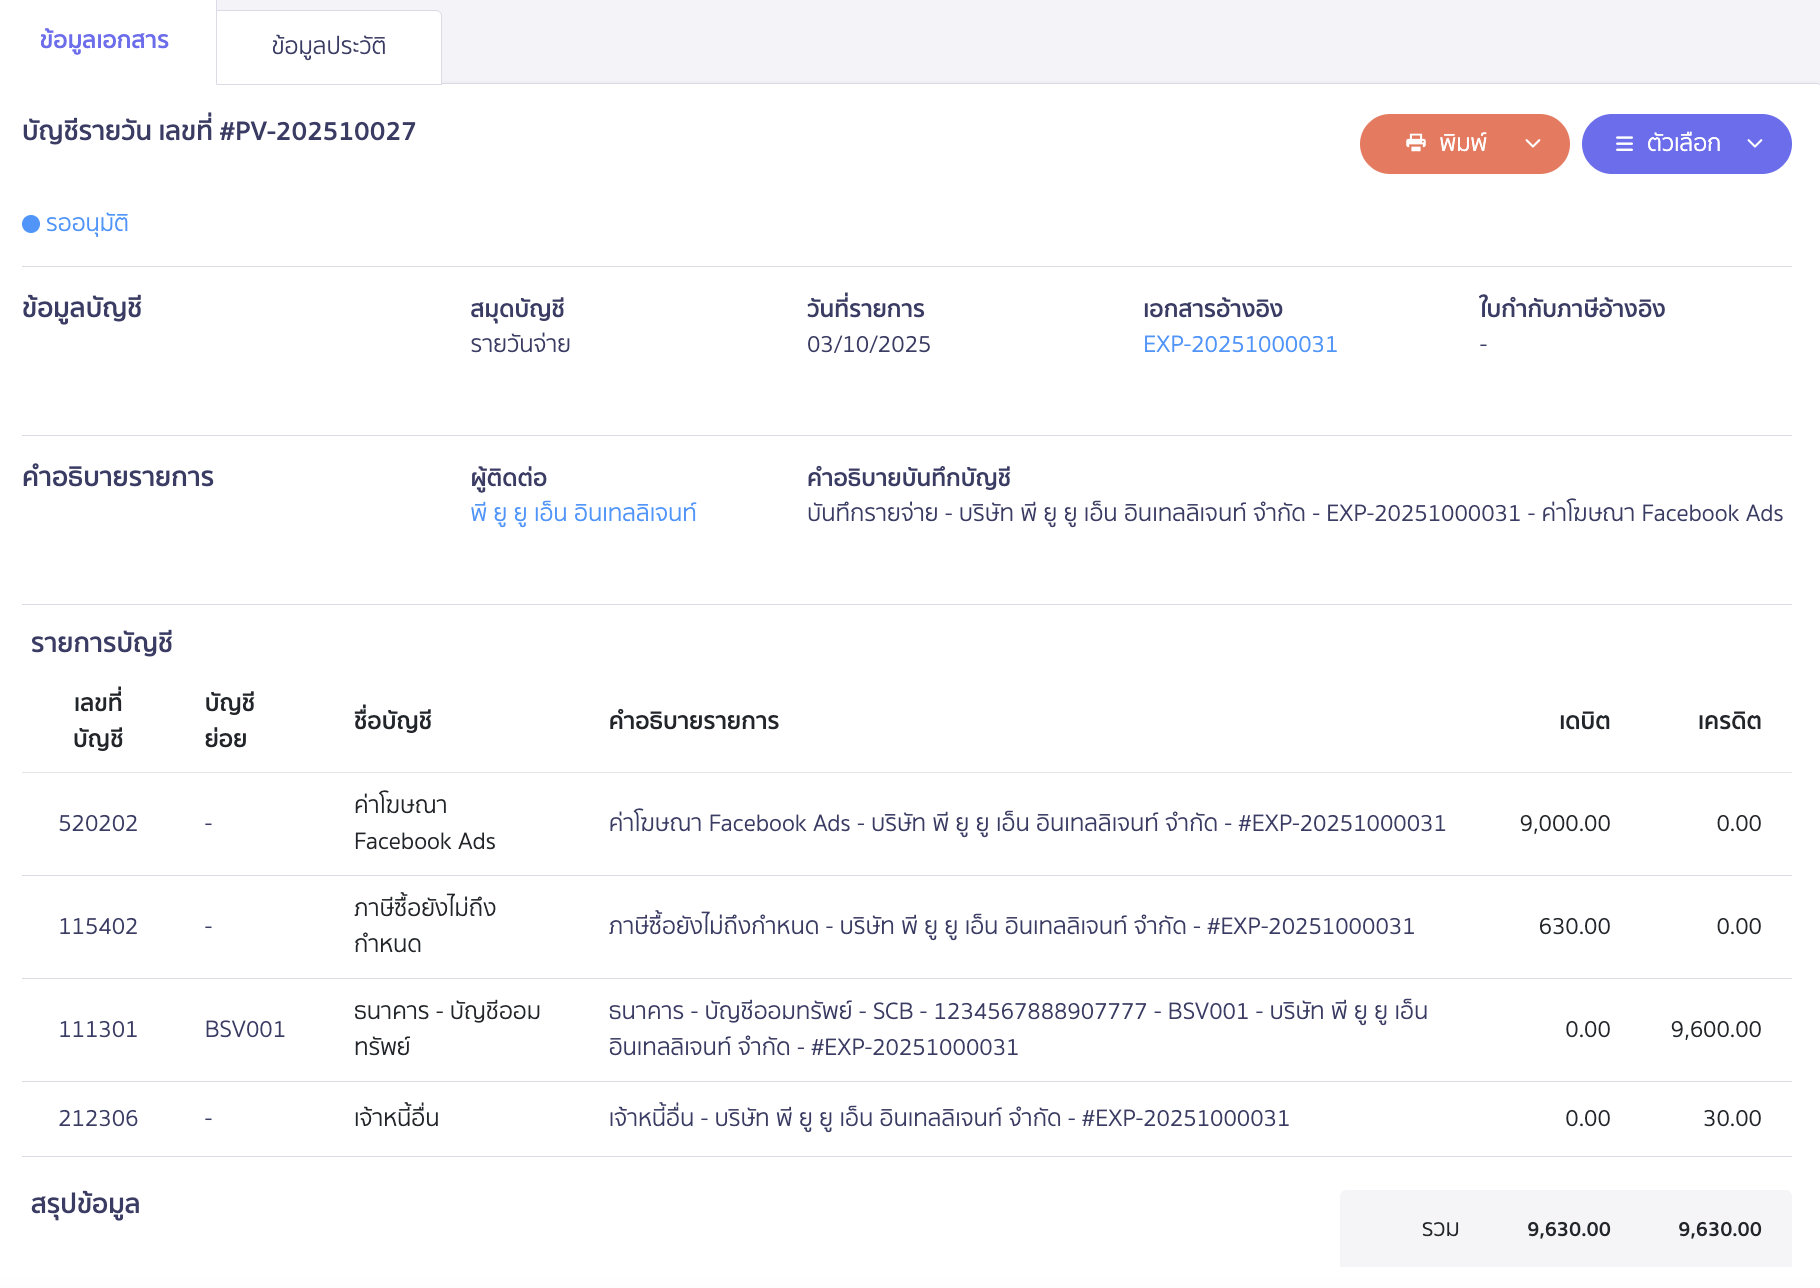The image size is (1820, 1288).
Task: Click the รออนุมัติ status label
Action: click(87, 223)
